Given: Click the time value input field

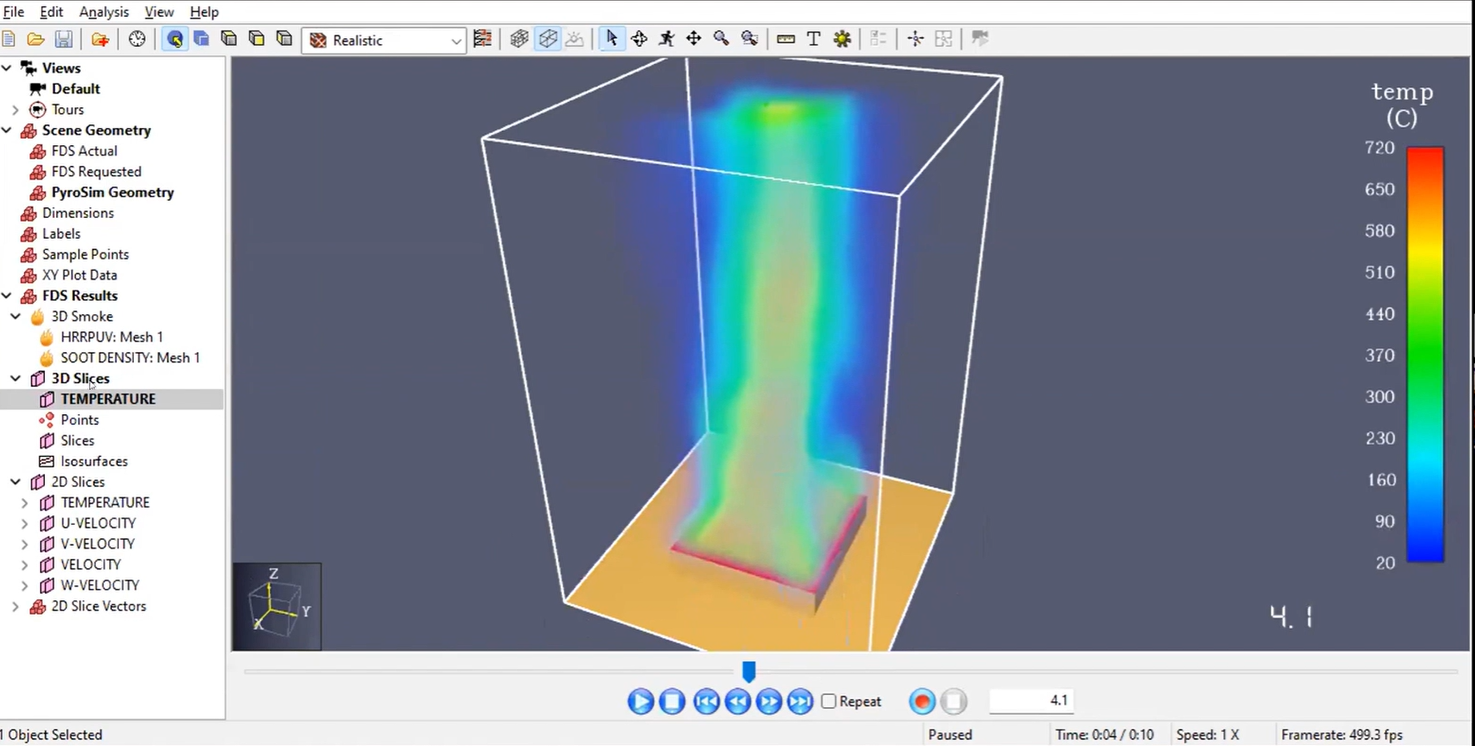Looking at the screenshot, I should (1031, 701).
